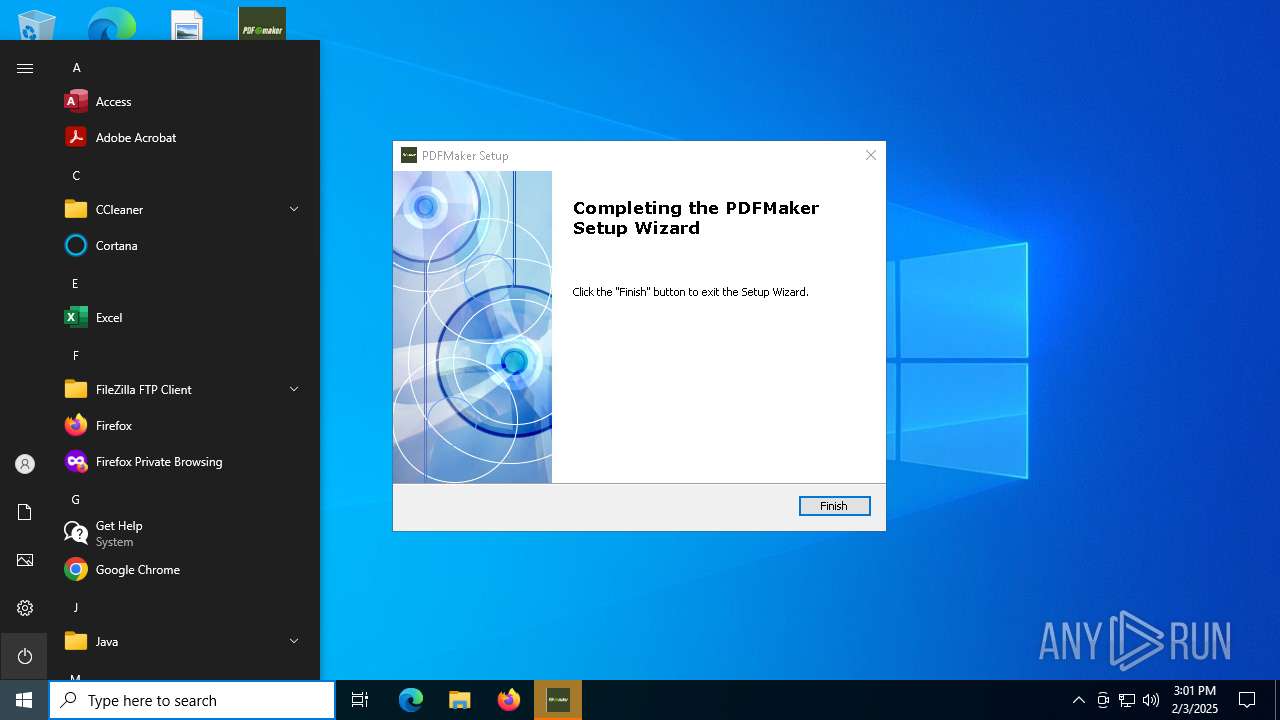Open Settings gear in Start sidebar

pyautogui.click(x=25, y=608)
